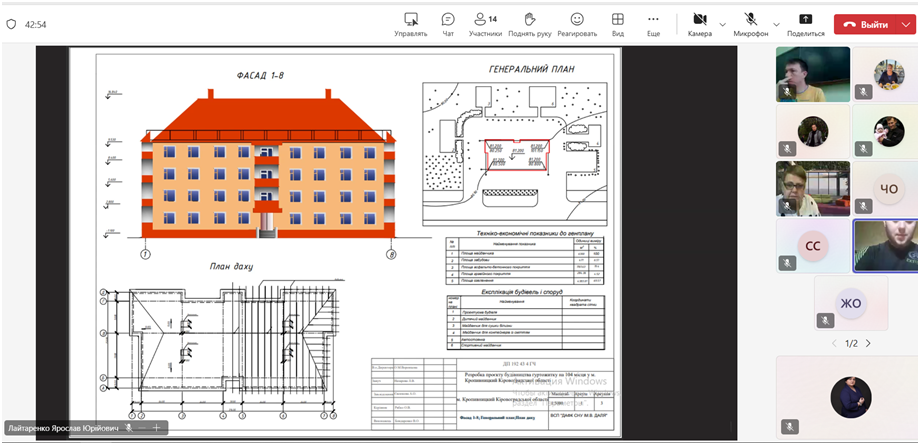Open the Реагировать reactions menu
The height and width of the screenshot is (445, 920).
(576, 23)
